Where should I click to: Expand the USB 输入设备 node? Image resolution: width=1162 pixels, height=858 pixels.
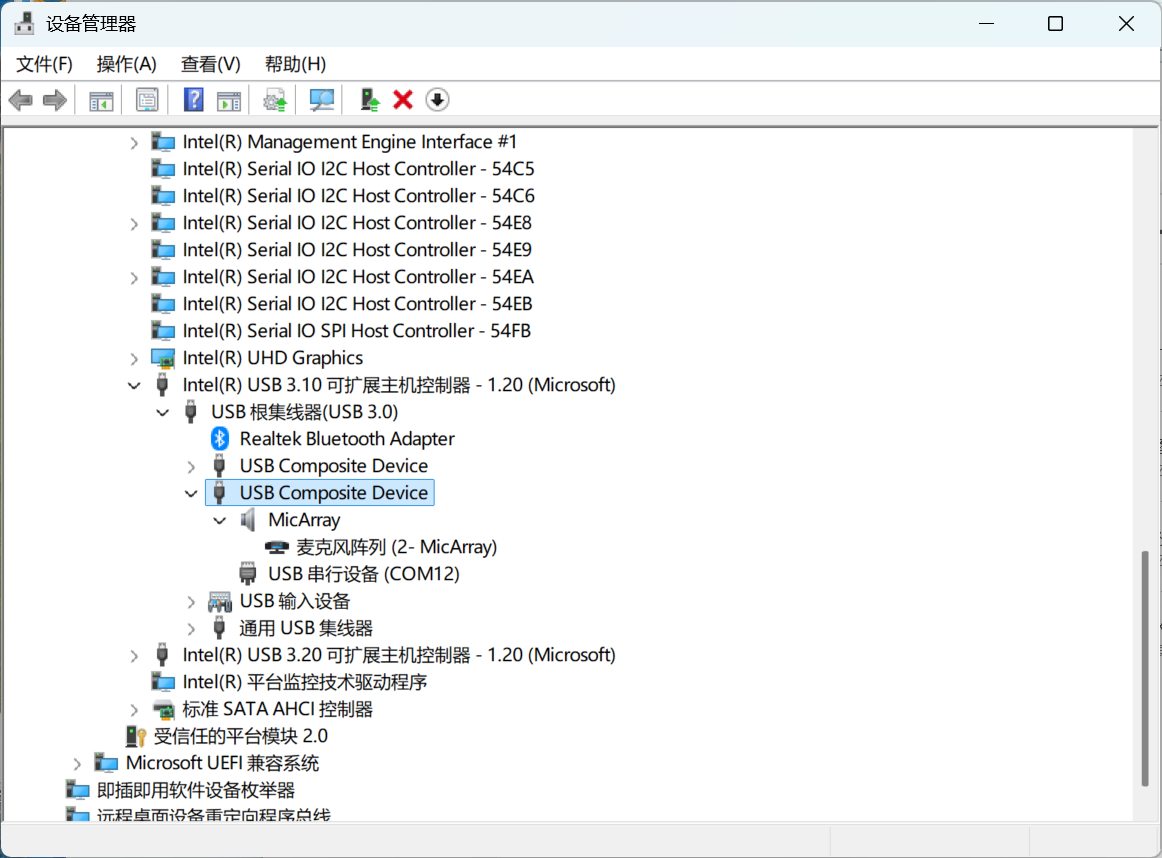pyautogui.click(x=191, y=602)
